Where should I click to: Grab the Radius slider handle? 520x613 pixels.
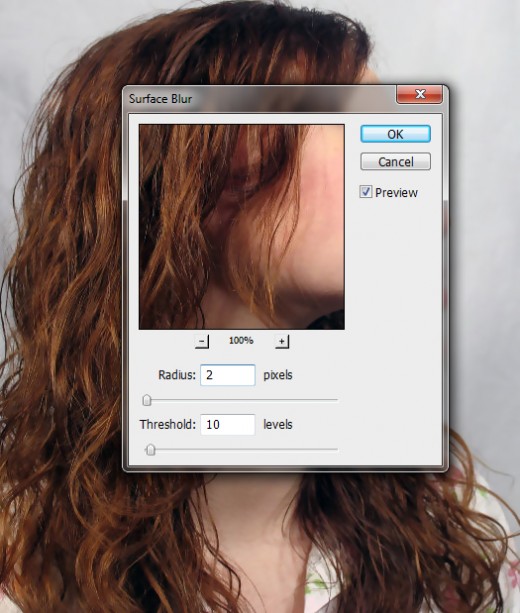[147, 400]
